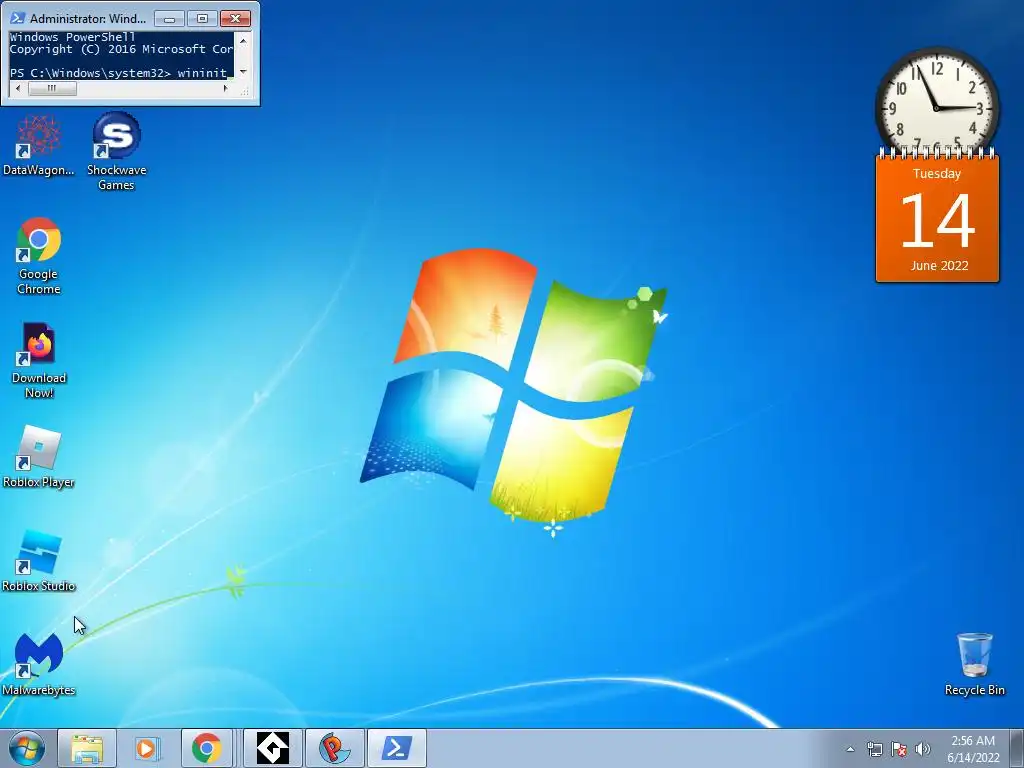The height and width of the screenshot is (768, 1024).
Task: Launch Shockwave Games shortcut
Action: [116, 152]
